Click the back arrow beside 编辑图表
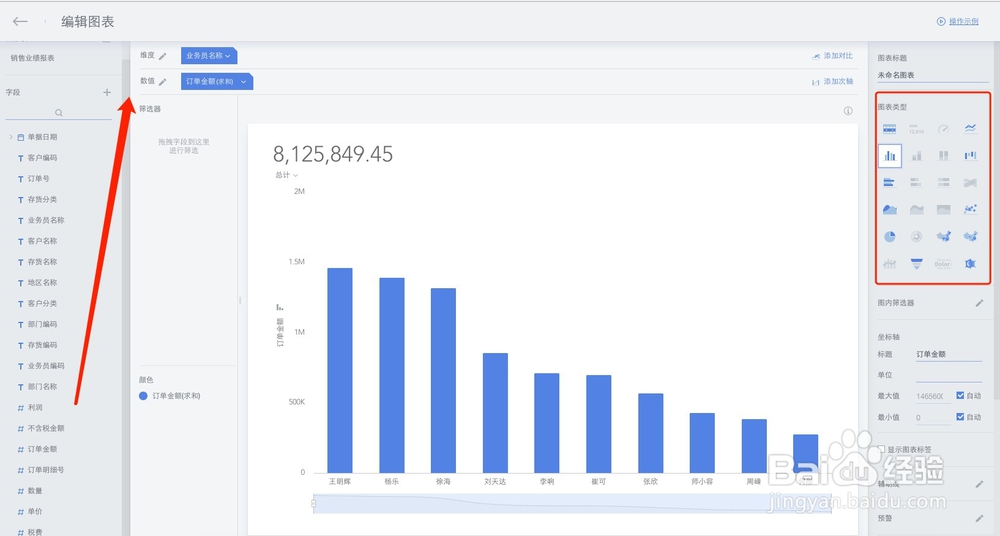 click(20, 21)
